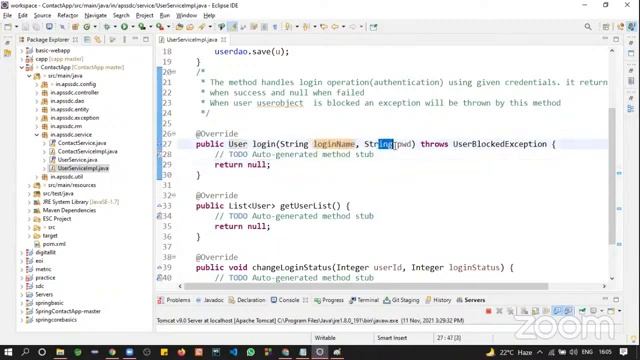The height and width of the screenshot is (360, 640).
Task: Click the Run with Coverage icon
Action: [142, 27]
